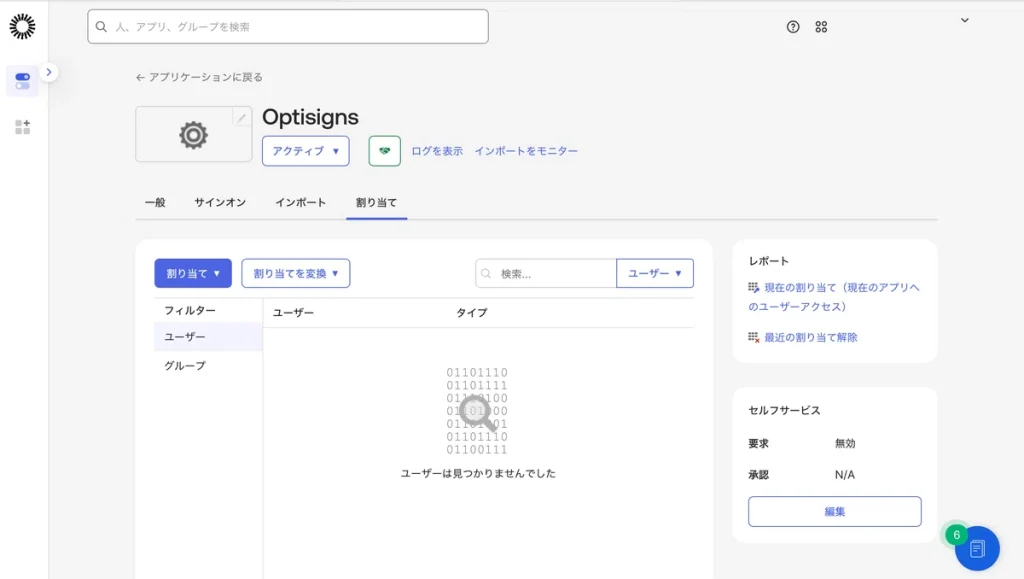Open the 割り当て dropdown button
Screen dimensions: 1024x579
coord(193,273)
